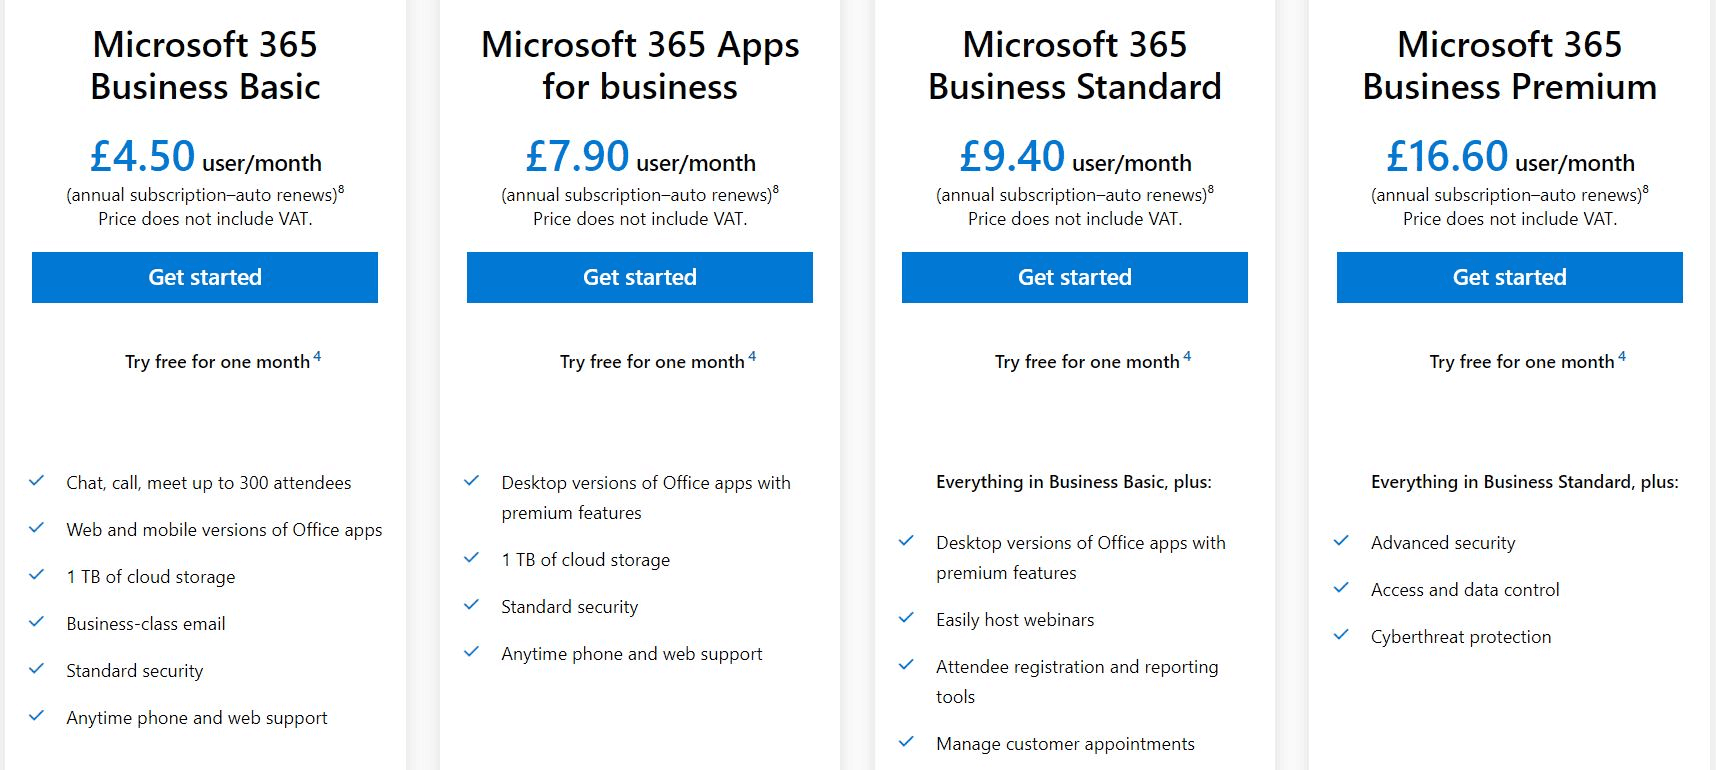
Task: Click the Microsoft 365 Business Standard heading
Action: [1075, 66]
